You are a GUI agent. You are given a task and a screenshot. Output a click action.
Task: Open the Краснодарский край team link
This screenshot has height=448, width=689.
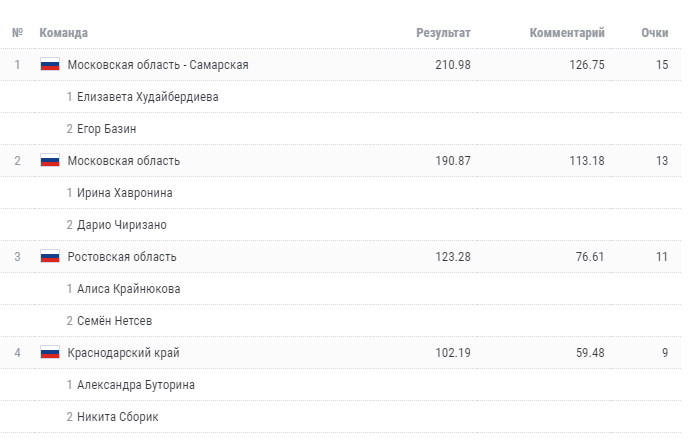click(123, 353)
